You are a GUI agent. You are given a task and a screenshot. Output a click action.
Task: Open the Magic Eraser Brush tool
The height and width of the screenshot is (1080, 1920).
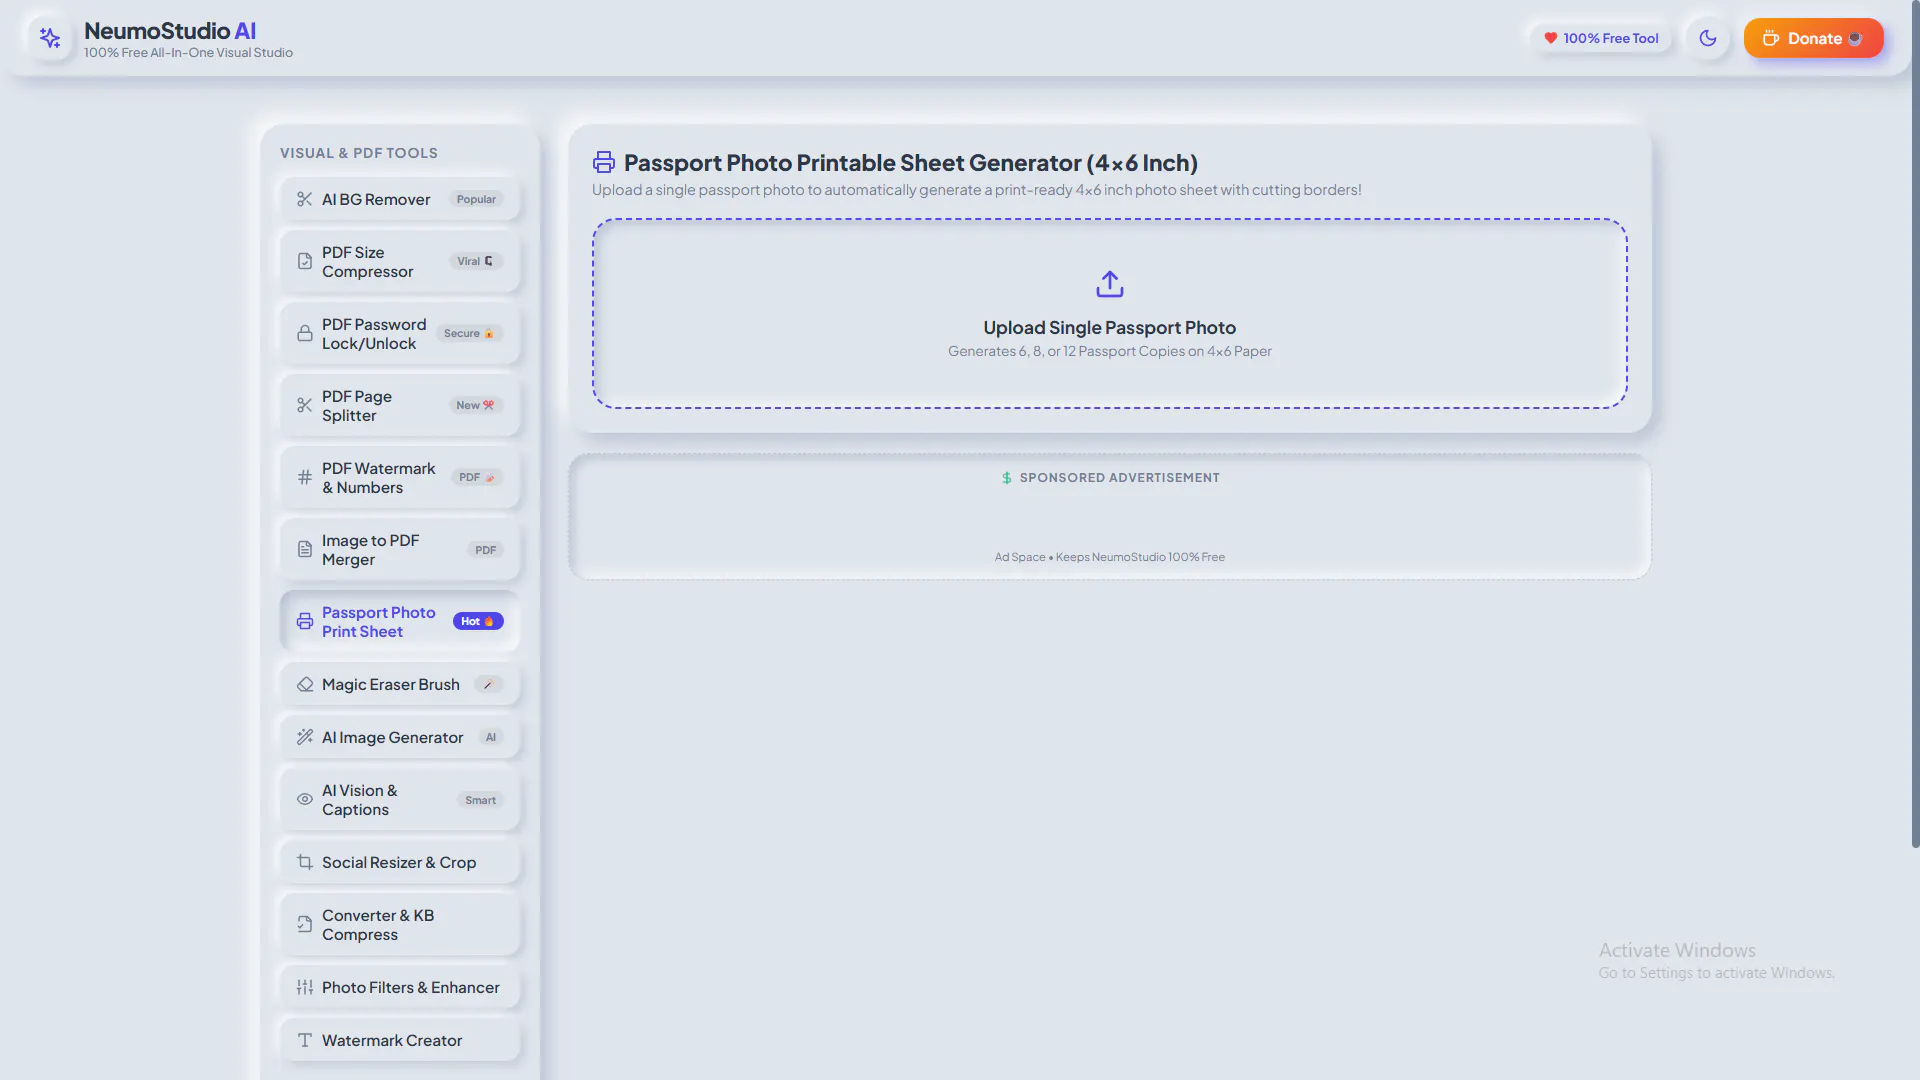tap(400, 684)
